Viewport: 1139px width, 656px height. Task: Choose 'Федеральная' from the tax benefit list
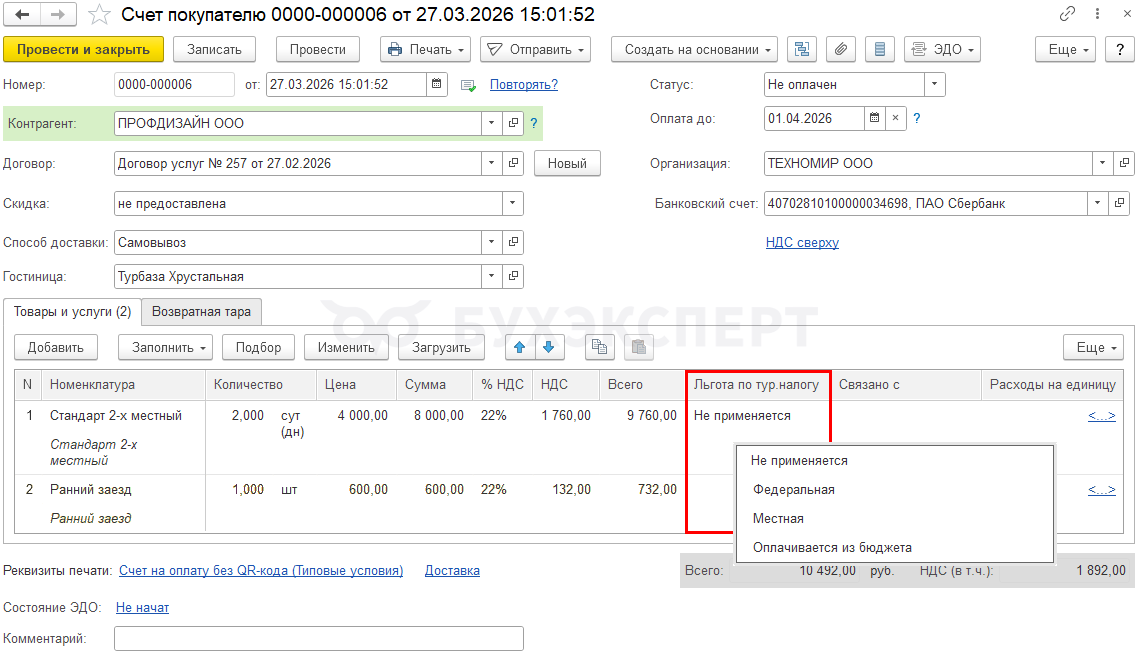pos(794,490)
